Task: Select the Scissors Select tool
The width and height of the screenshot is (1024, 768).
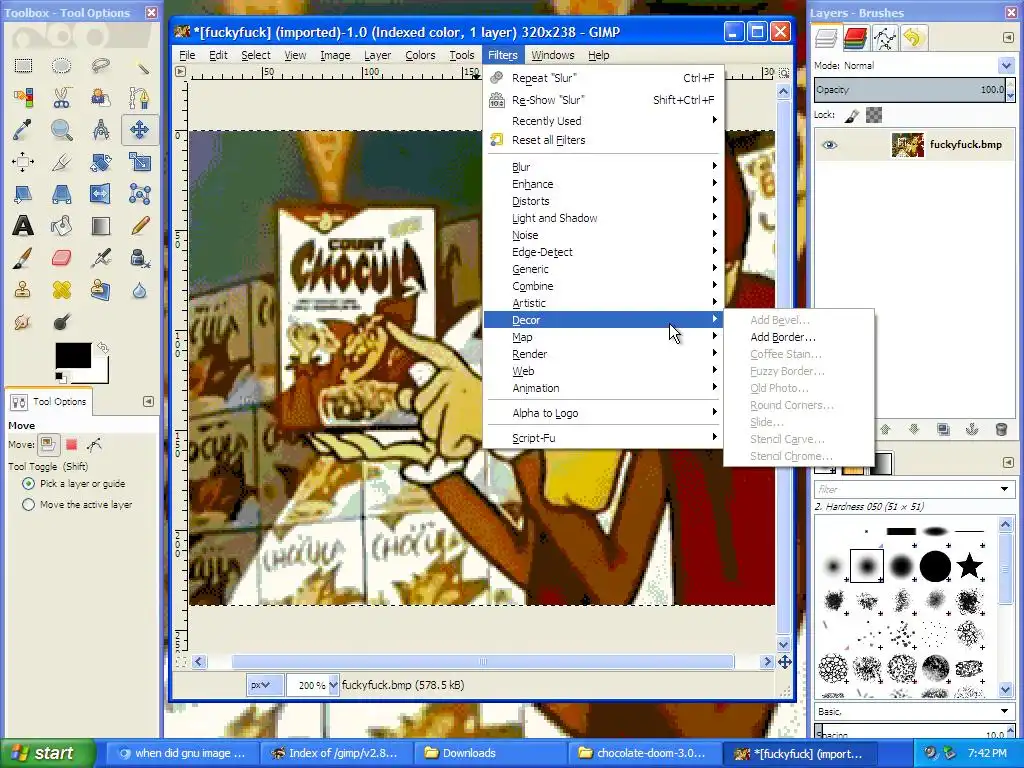Action: point(61,98)
